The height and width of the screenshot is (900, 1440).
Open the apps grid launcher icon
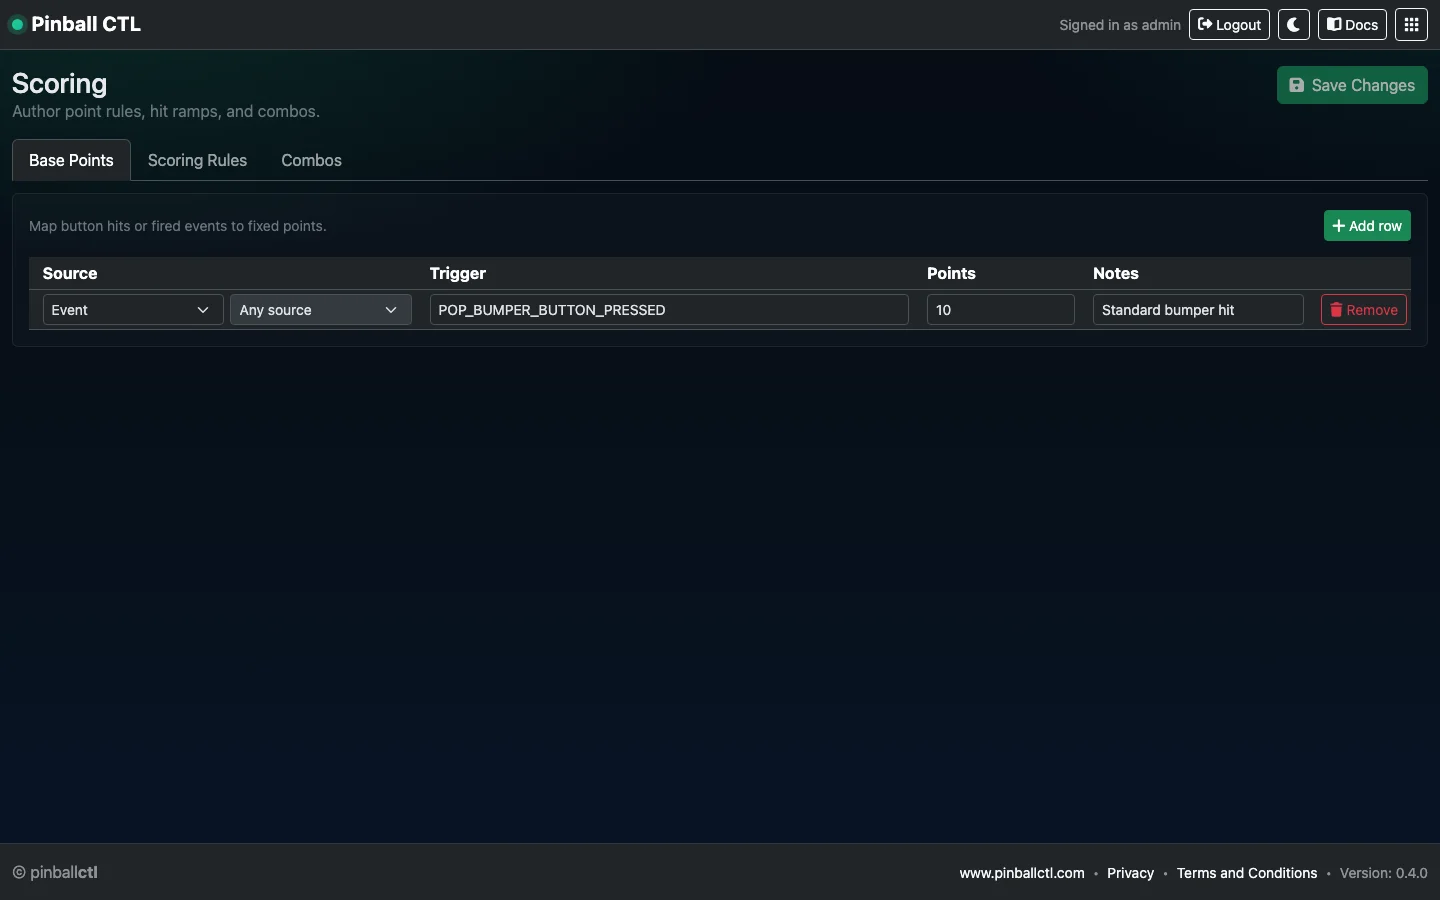click(x=1411, y=24)
